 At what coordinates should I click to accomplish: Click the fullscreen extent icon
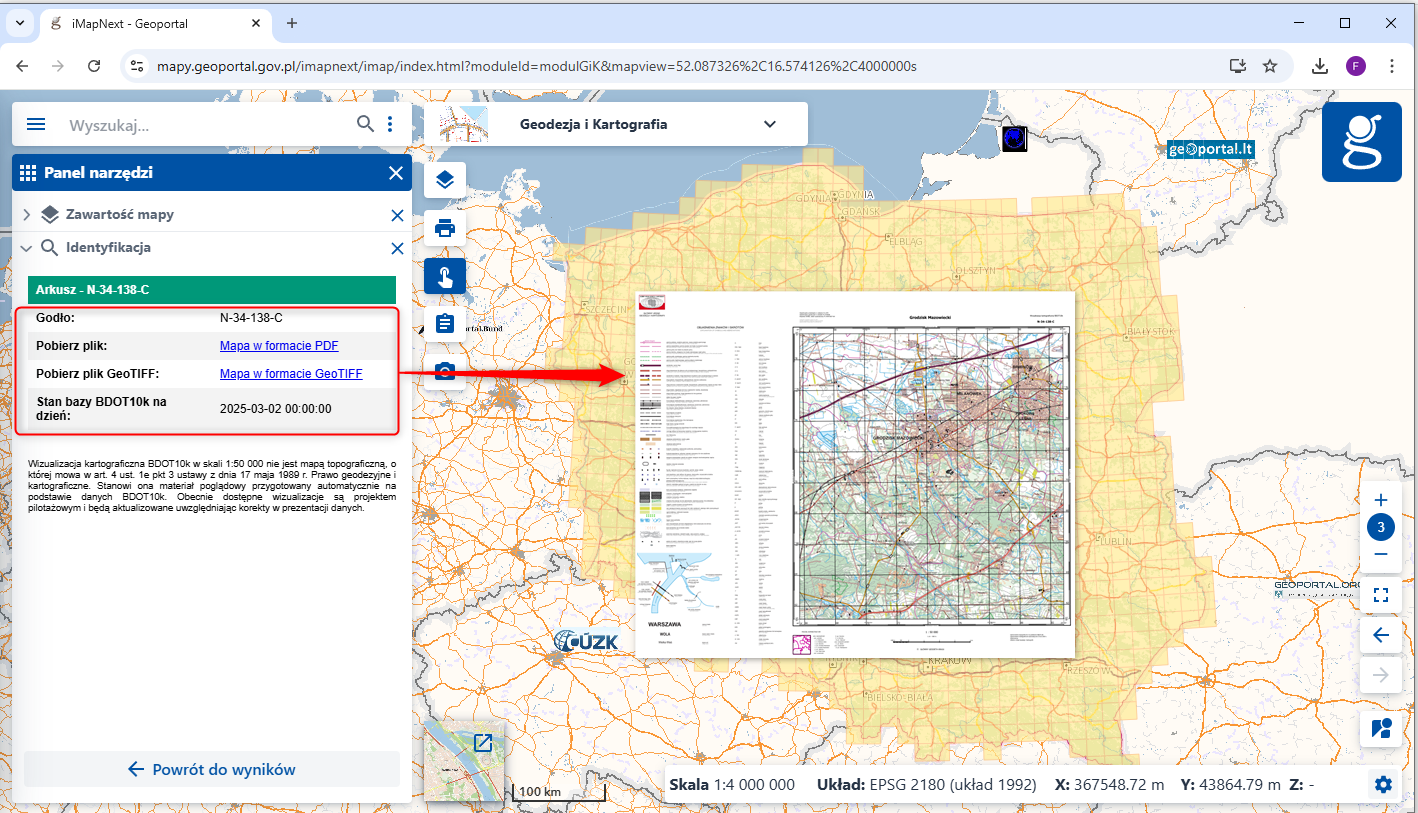click(x=1381, y=596)
